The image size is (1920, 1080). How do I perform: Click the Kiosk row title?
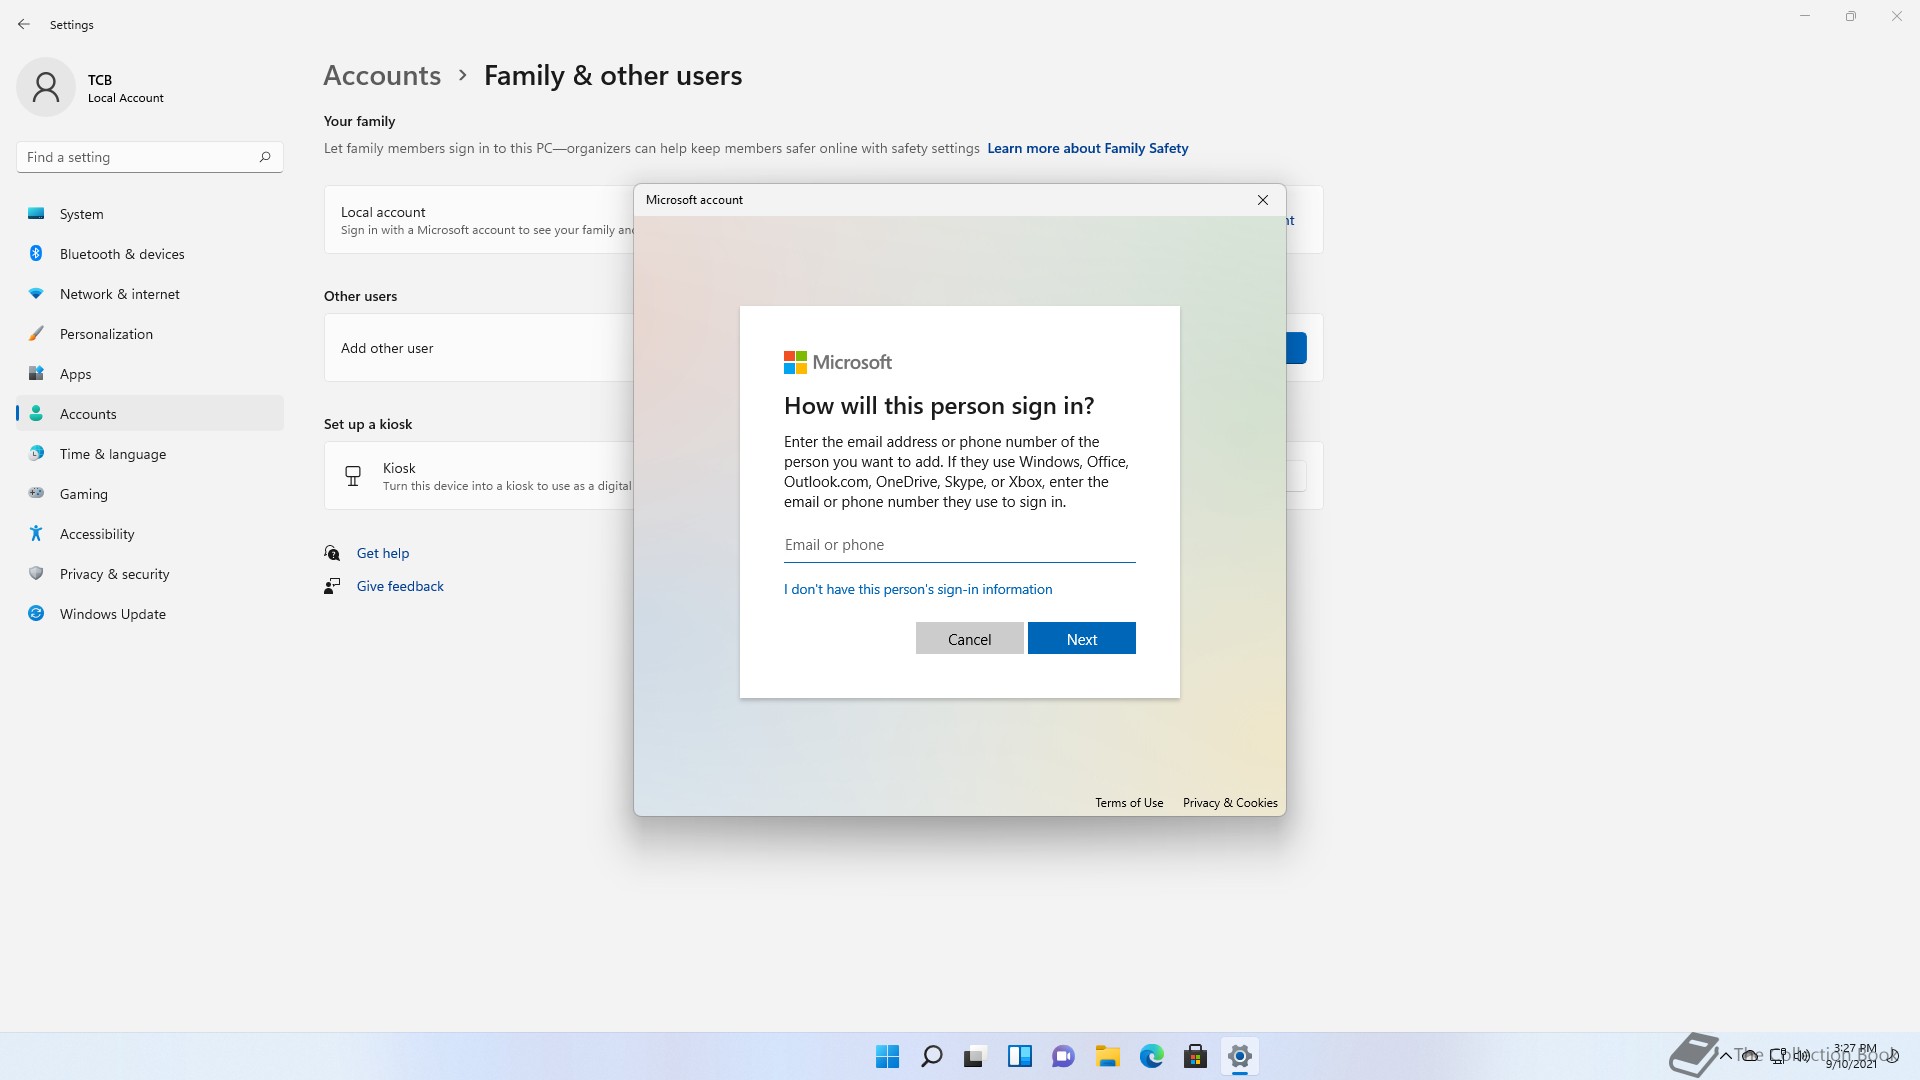[399, 468]
